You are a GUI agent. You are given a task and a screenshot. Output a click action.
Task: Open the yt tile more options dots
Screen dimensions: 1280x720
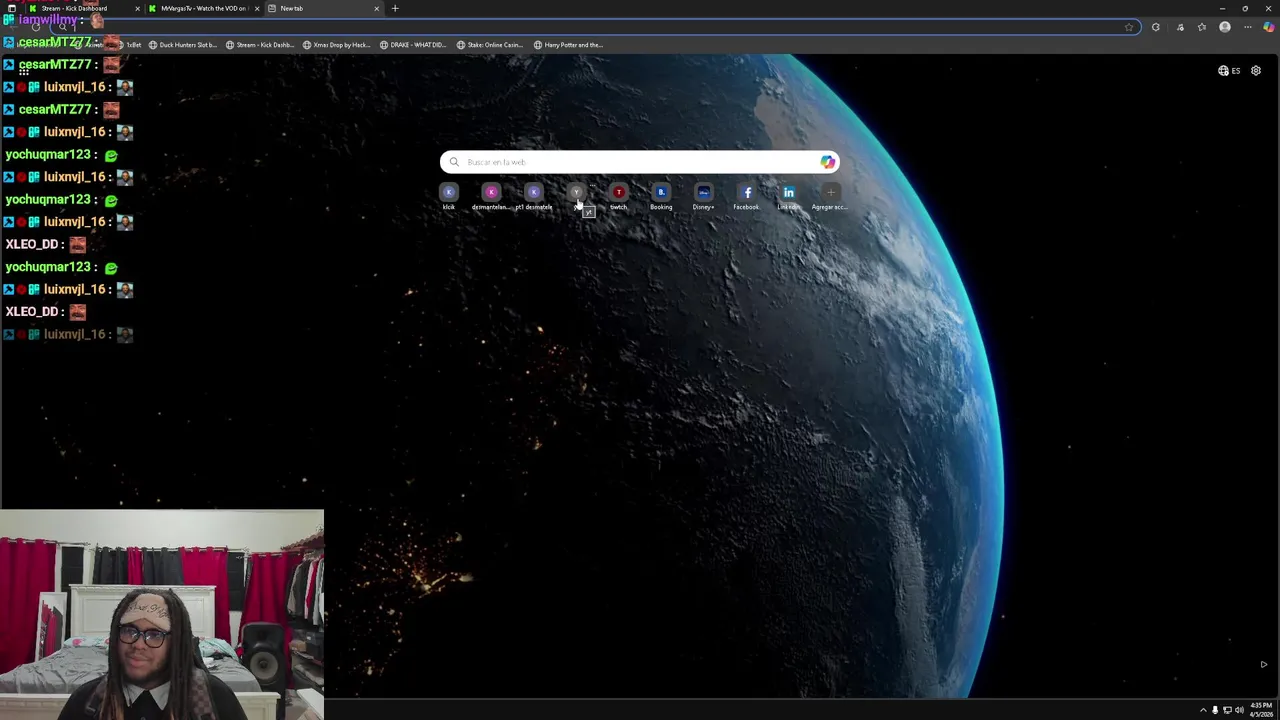tap(592, 187)
